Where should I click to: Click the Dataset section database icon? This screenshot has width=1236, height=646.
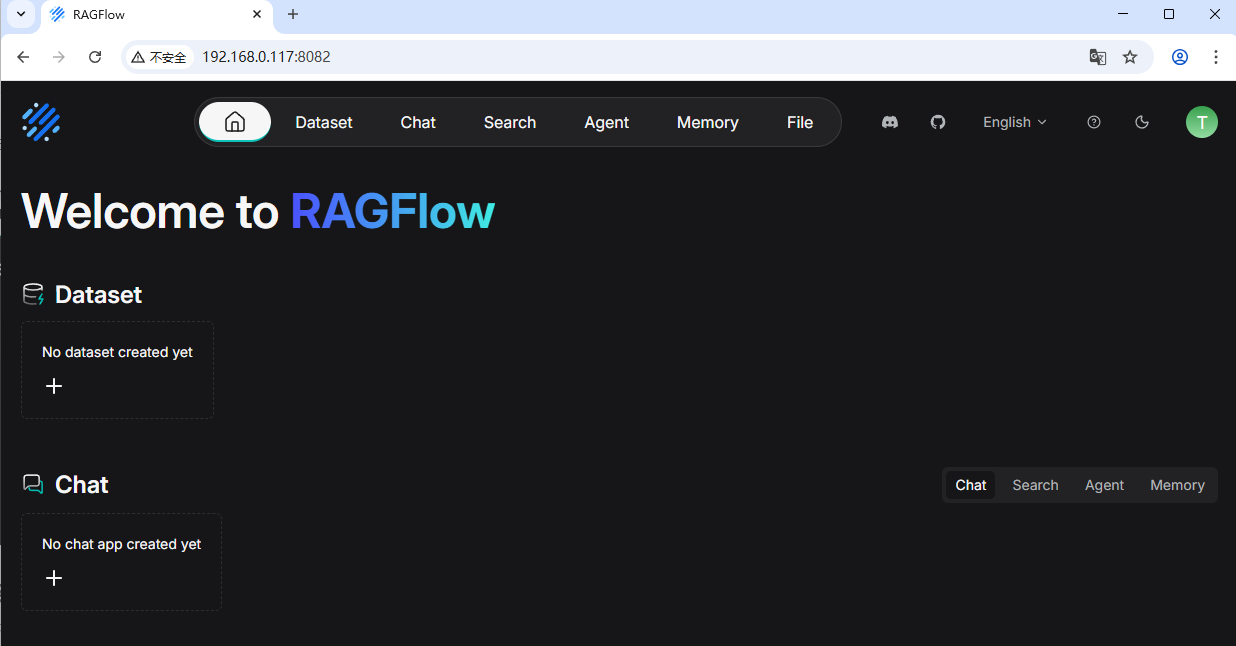[33, 294]
